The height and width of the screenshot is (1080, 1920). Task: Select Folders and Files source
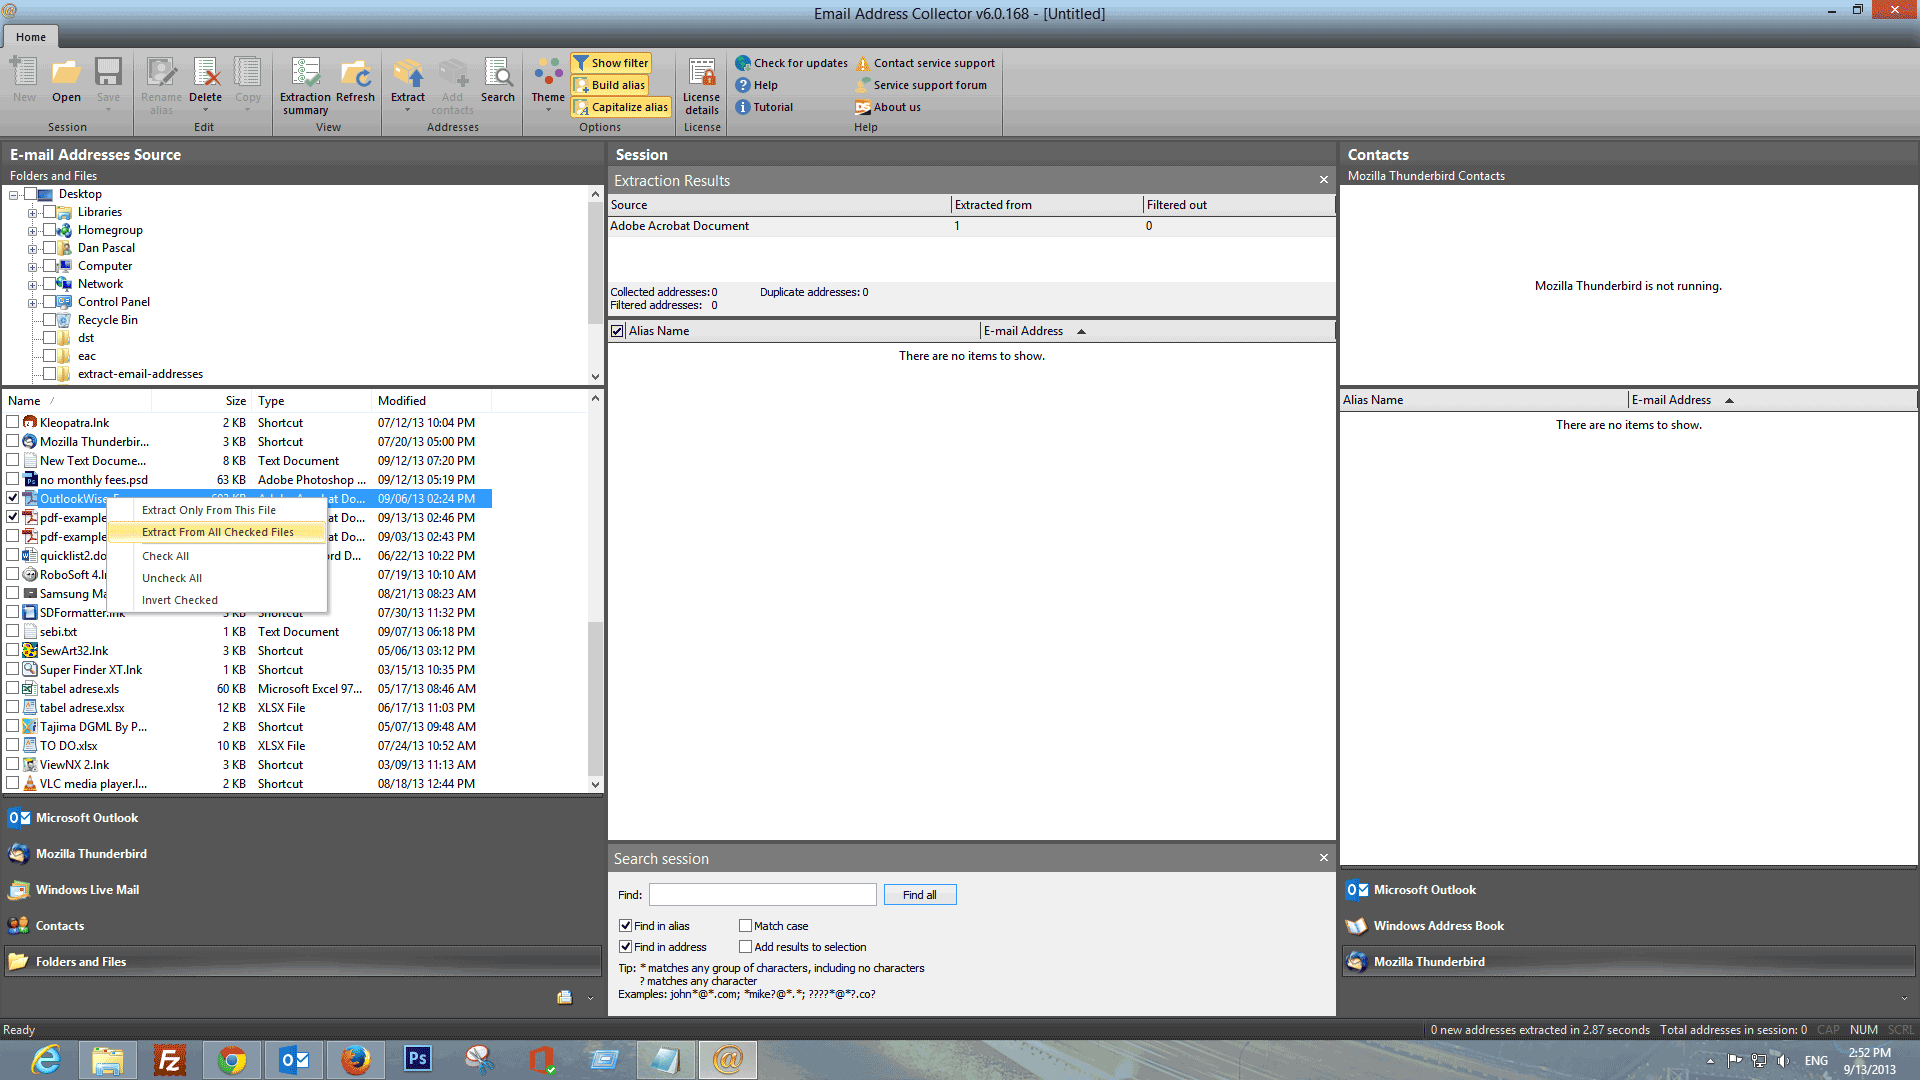[303, 962]
